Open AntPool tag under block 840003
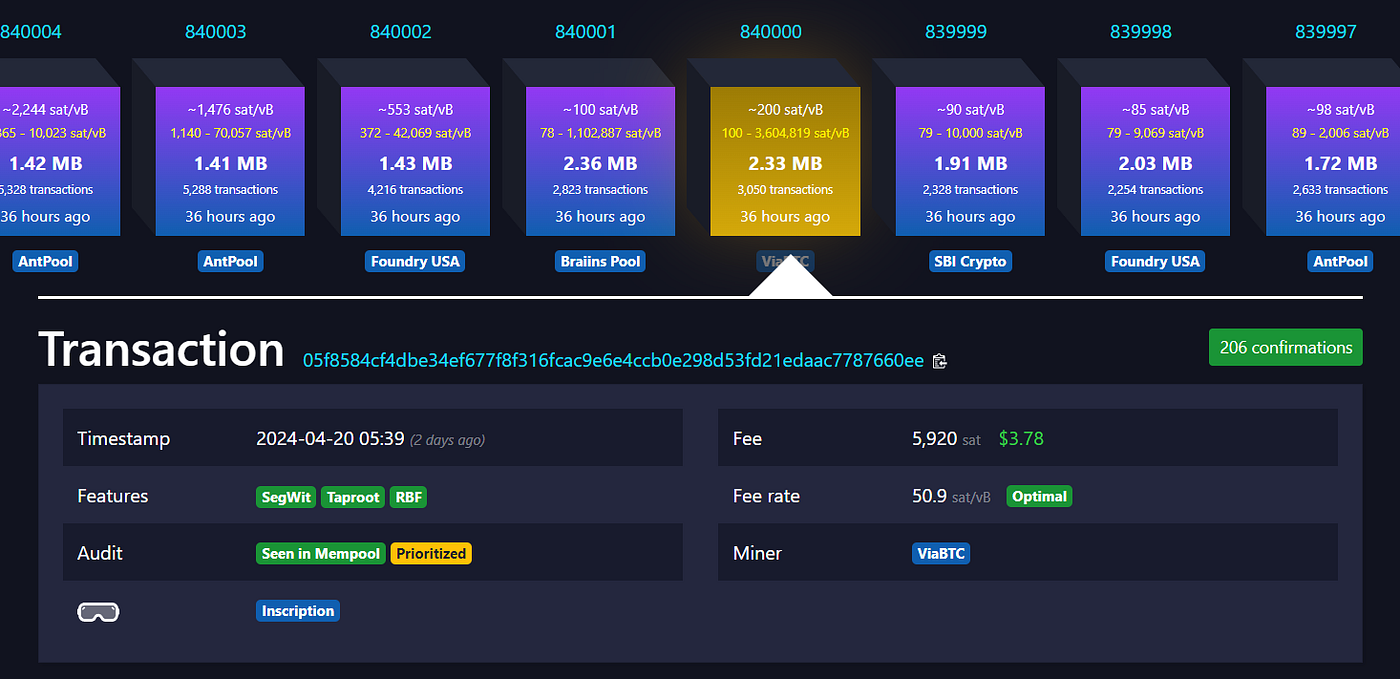This screenshot has height=679, width=1400. click(x=230, y=261)
